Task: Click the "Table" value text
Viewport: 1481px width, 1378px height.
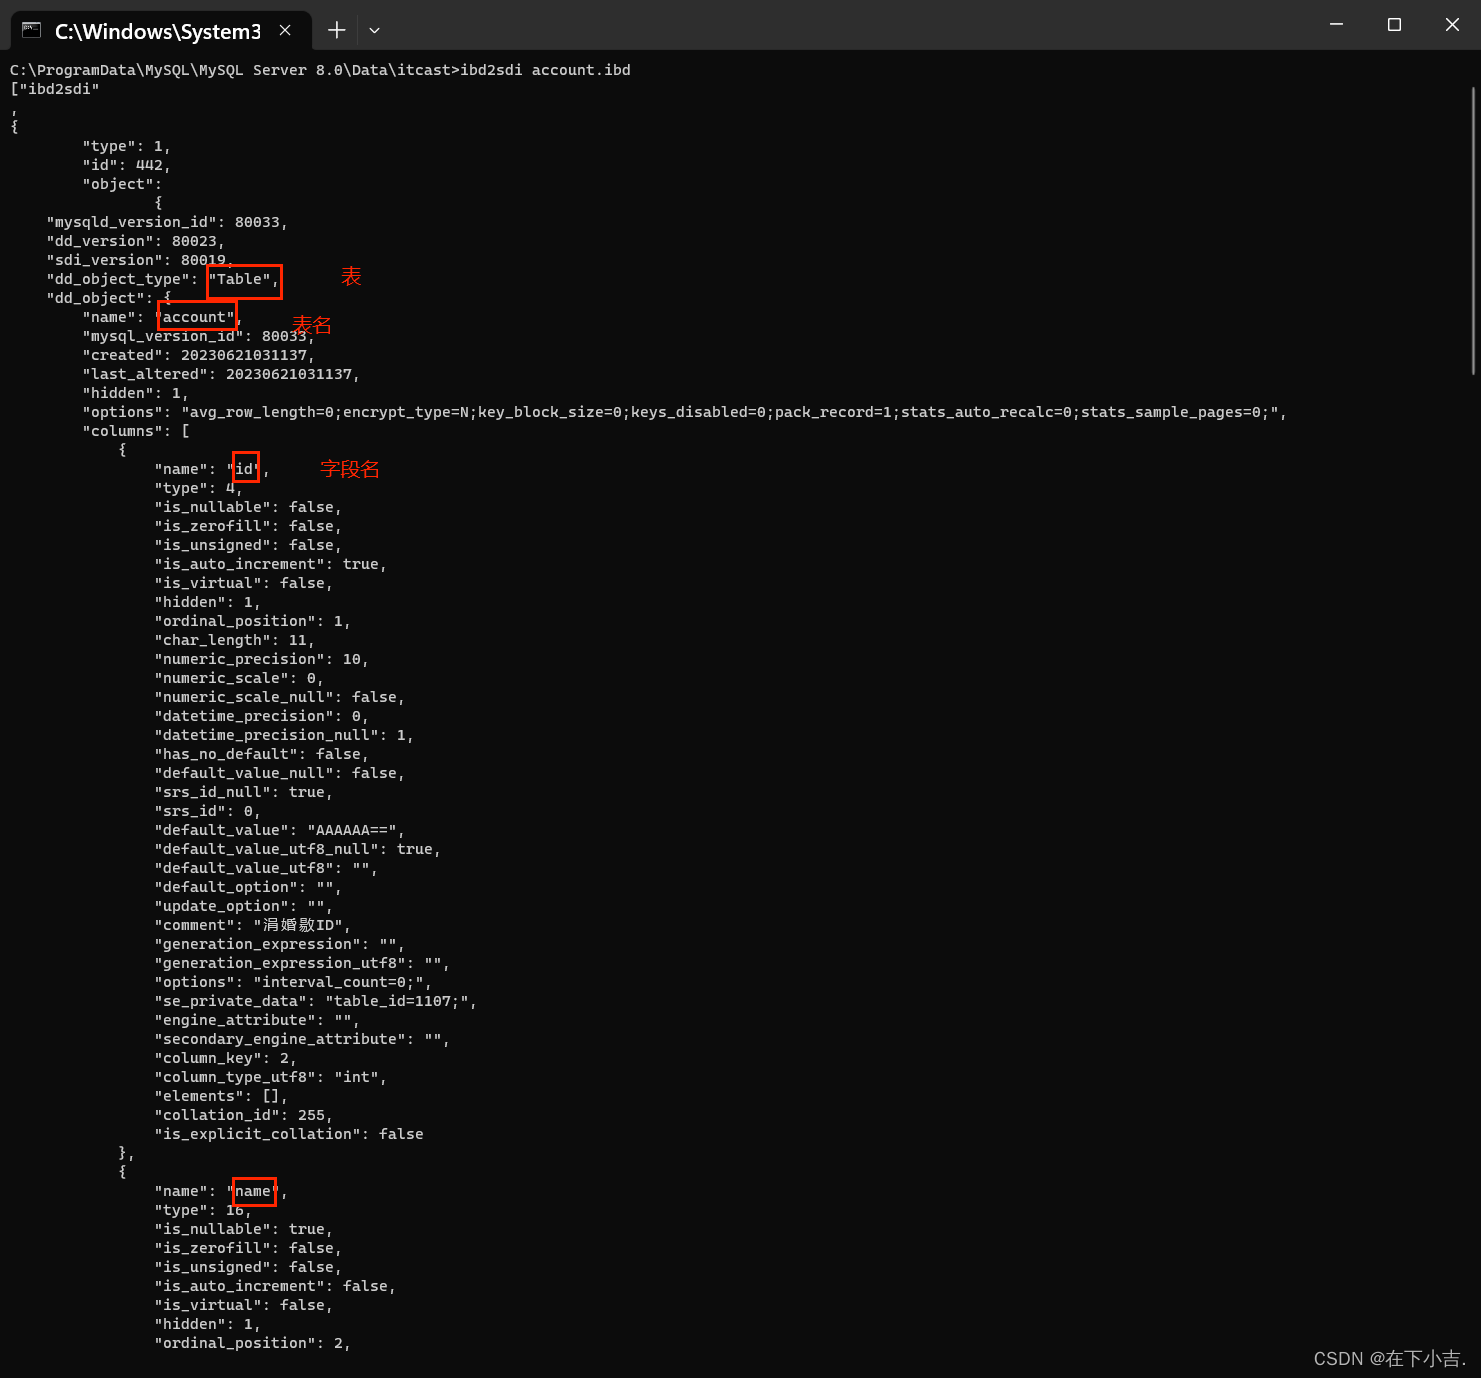Action: pos(240,279)
